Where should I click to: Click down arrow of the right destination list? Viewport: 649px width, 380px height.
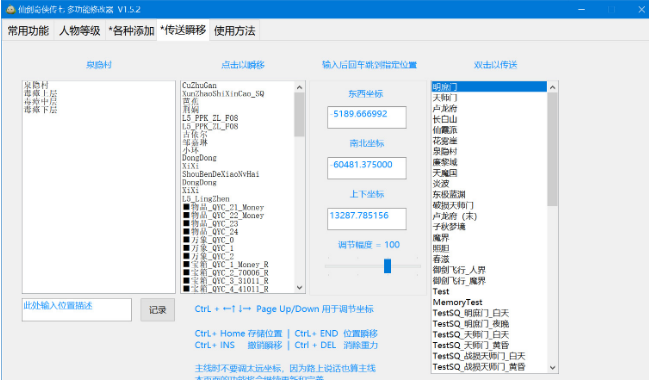552,367
